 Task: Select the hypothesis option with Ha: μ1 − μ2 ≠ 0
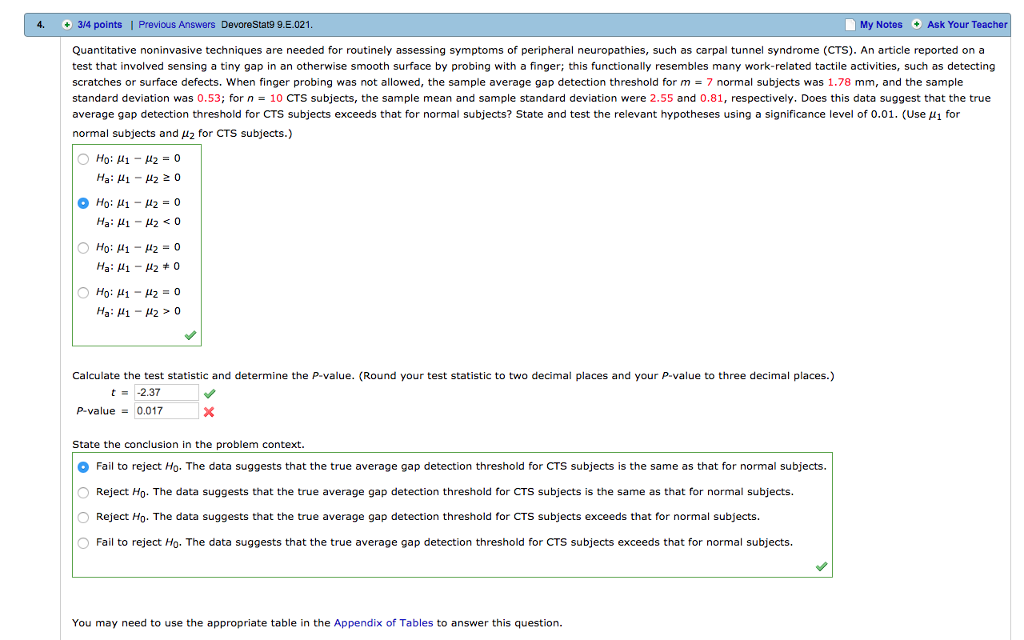[x=83, y=247]
